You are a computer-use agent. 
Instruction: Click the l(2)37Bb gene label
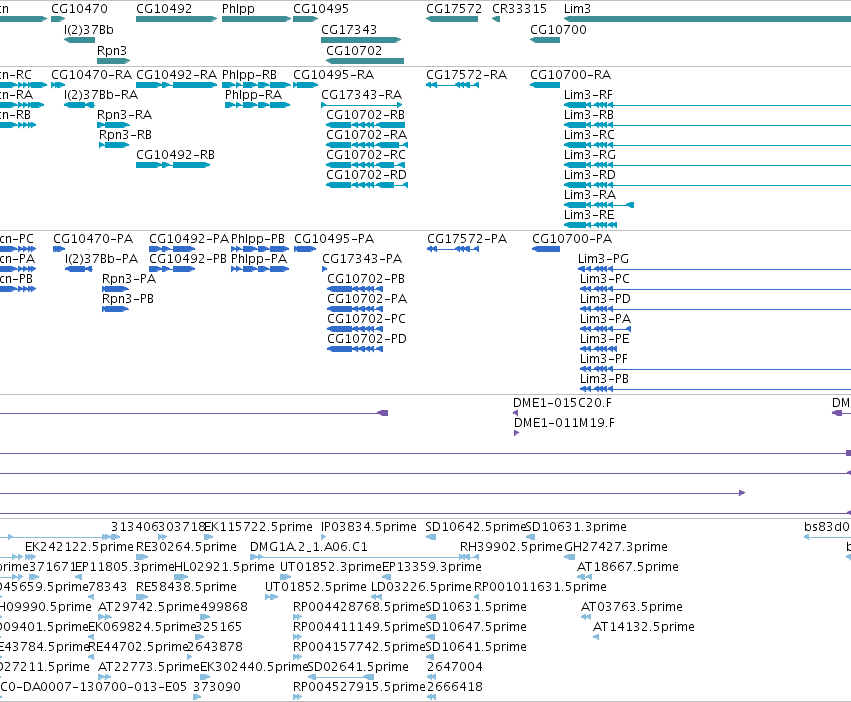point(88,30)
